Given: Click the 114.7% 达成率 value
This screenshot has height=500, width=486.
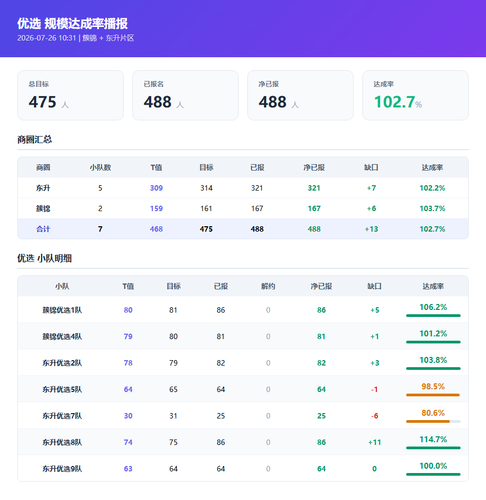Looking at the screenshot, I should pos(433,439).
